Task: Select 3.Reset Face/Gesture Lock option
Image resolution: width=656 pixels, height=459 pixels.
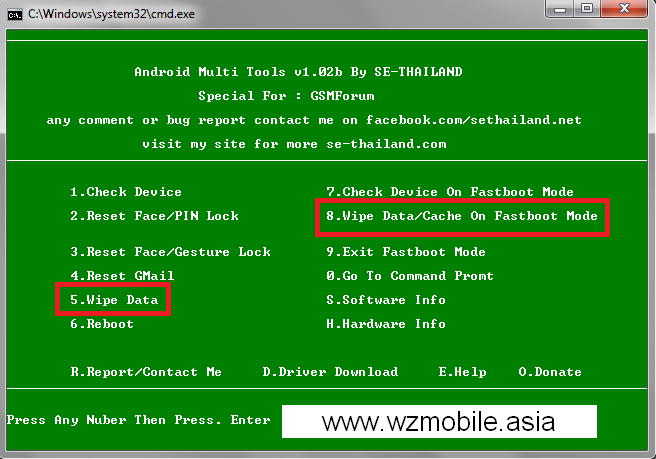Action: click(x=170, y=252)
